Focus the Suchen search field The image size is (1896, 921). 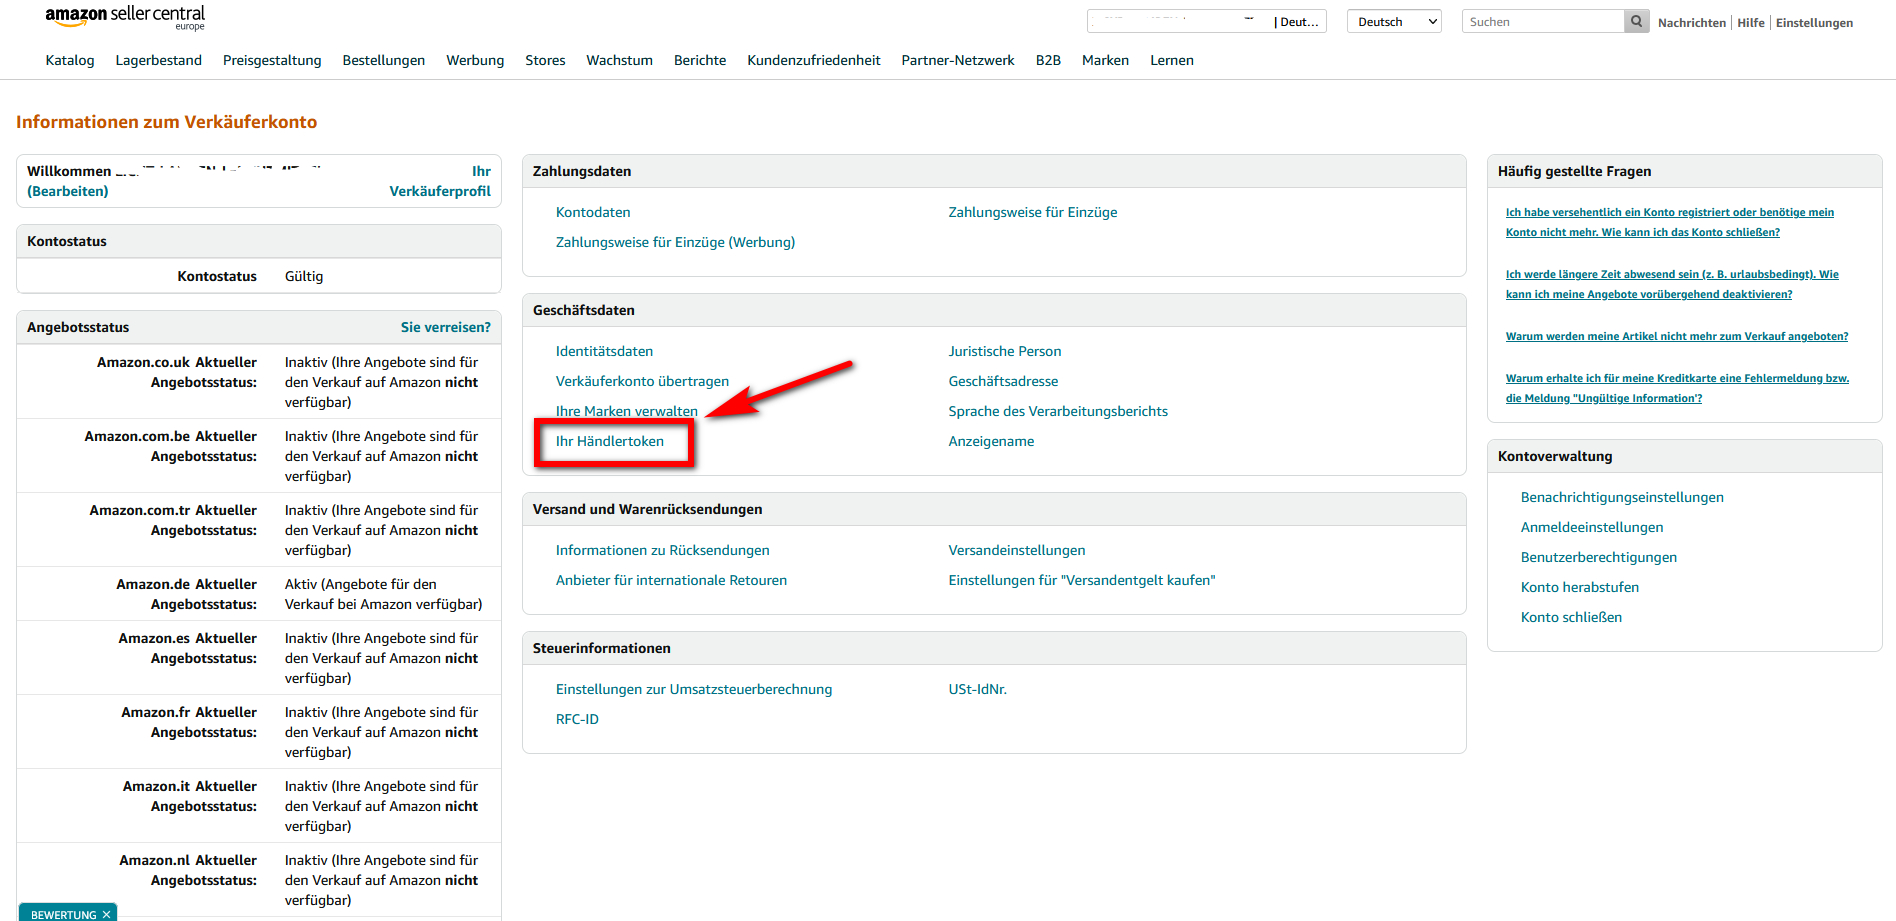1543,21
